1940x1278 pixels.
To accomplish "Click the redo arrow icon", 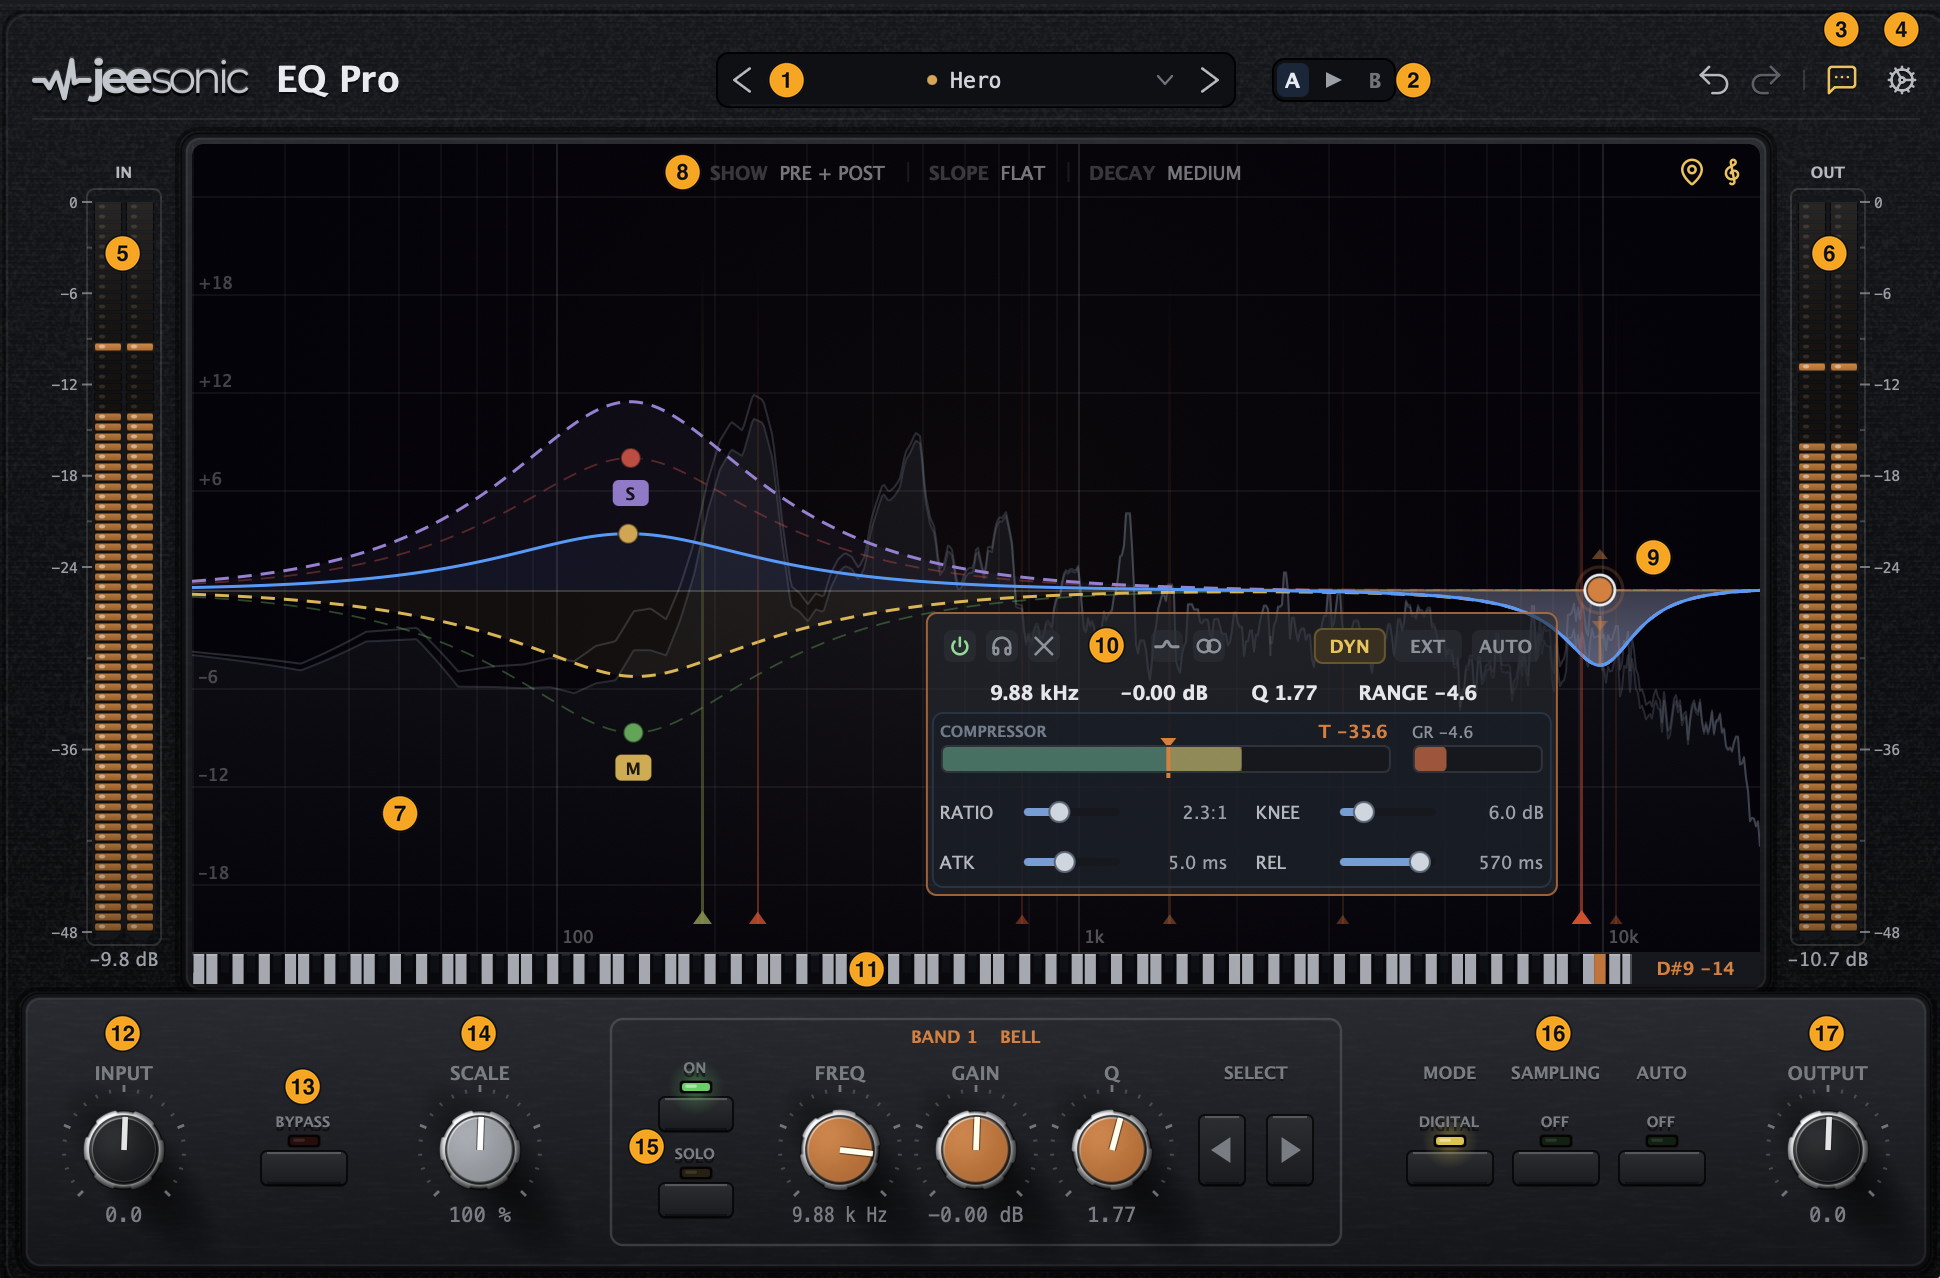I will click(1766, 80).
